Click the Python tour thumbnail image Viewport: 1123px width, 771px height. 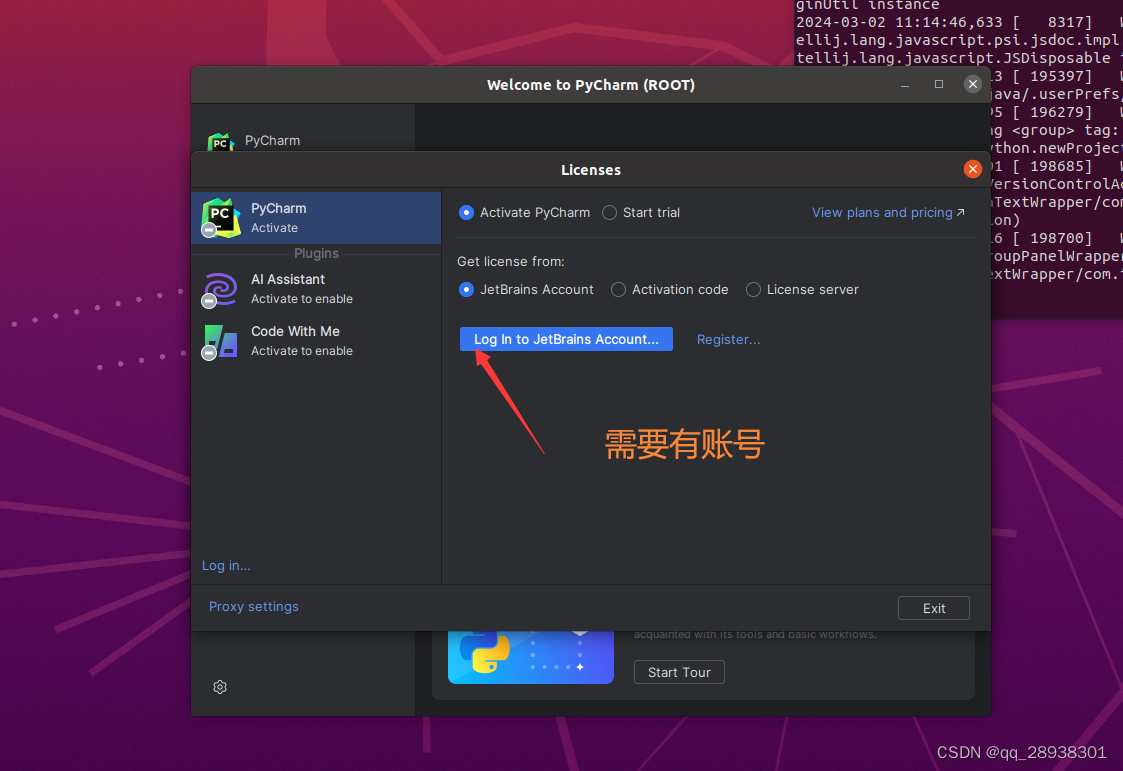click(x=531, y=657)
